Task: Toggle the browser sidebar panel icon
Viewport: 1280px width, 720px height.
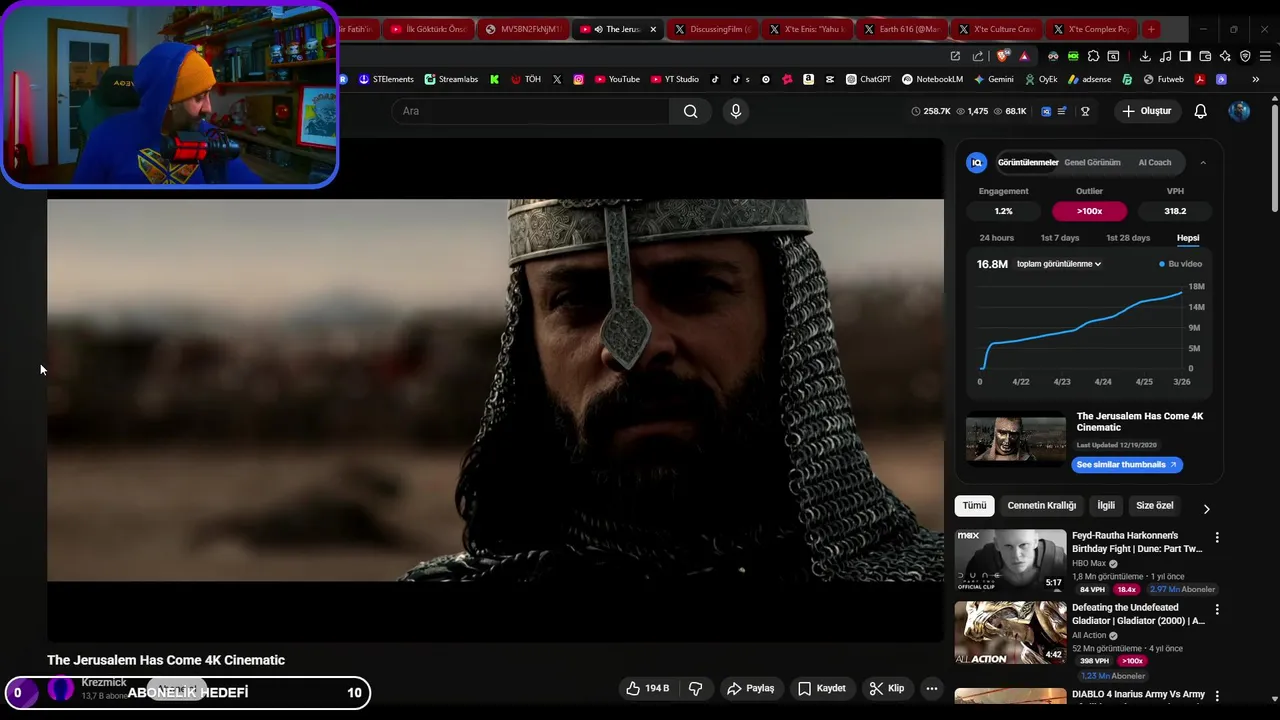Action: click(x=1185, y=56)
